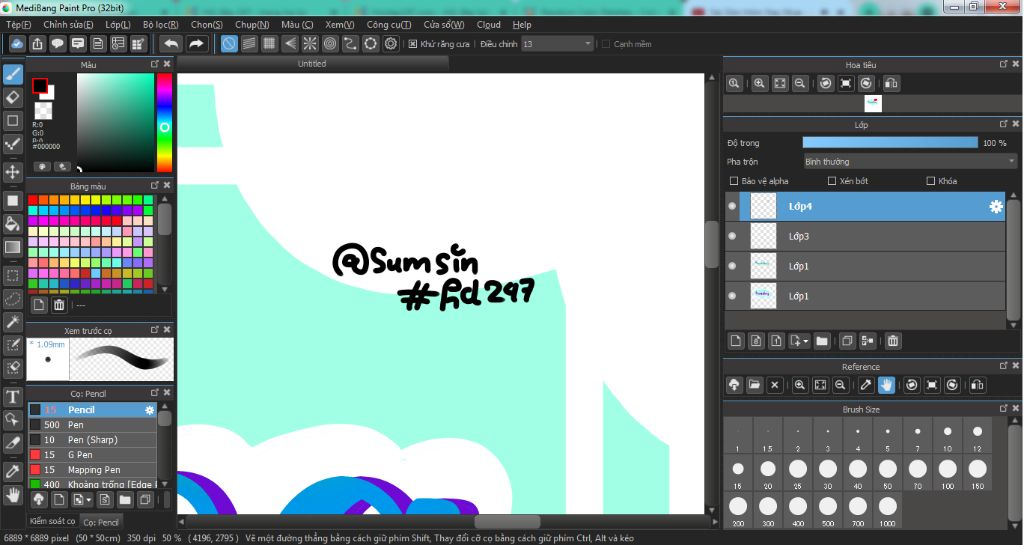
Task: Add a new folder in Layer panel
Action: point(822,341)
